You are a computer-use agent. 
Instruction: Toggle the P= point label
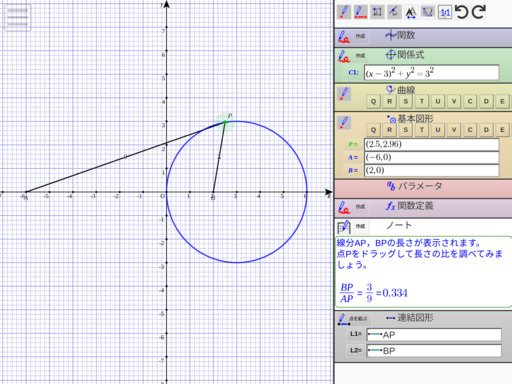353,144
